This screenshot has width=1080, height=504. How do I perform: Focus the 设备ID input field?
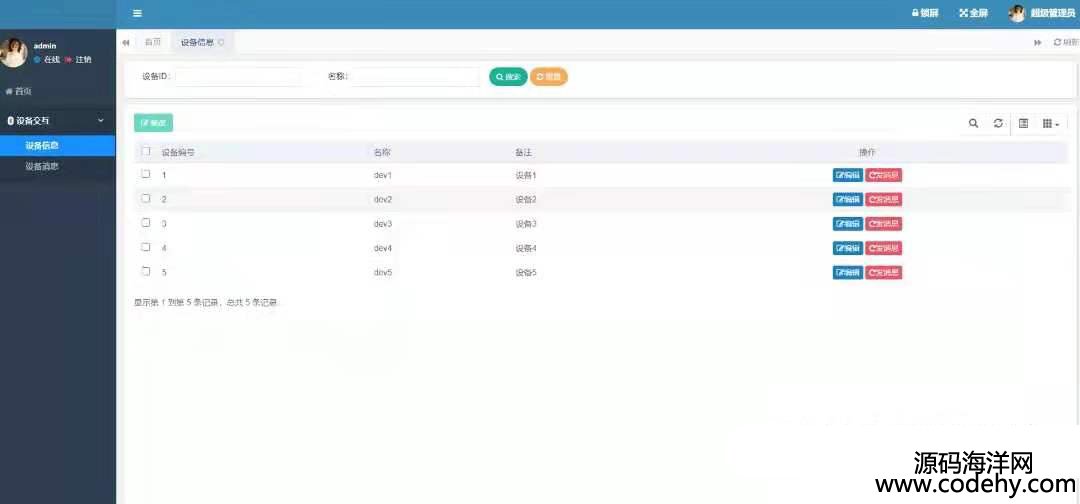click(237, 77)
